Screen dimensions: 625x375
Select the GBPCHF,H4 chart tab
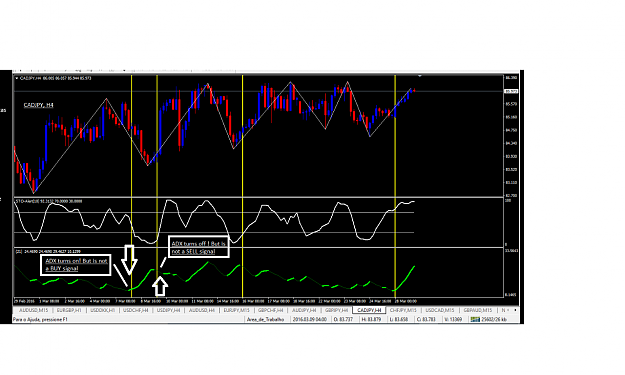(270, 310)
